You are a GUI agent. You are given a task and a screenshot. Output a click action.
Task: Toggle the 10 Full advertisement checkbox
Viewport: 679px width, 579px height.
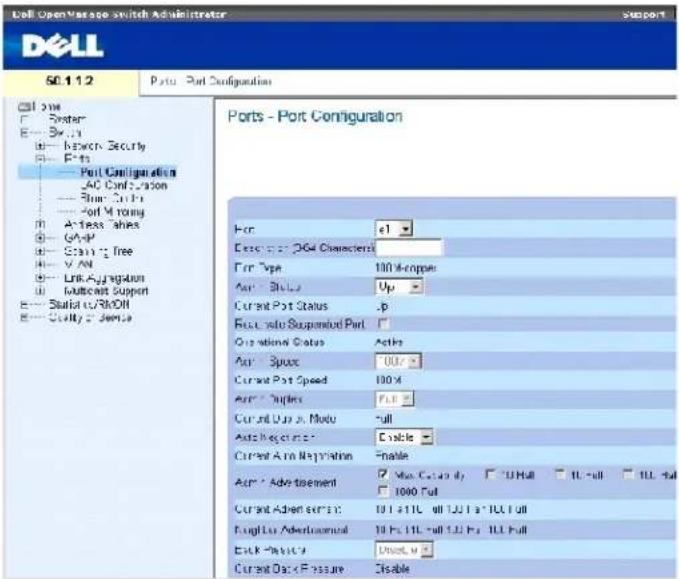coord(560,475)
